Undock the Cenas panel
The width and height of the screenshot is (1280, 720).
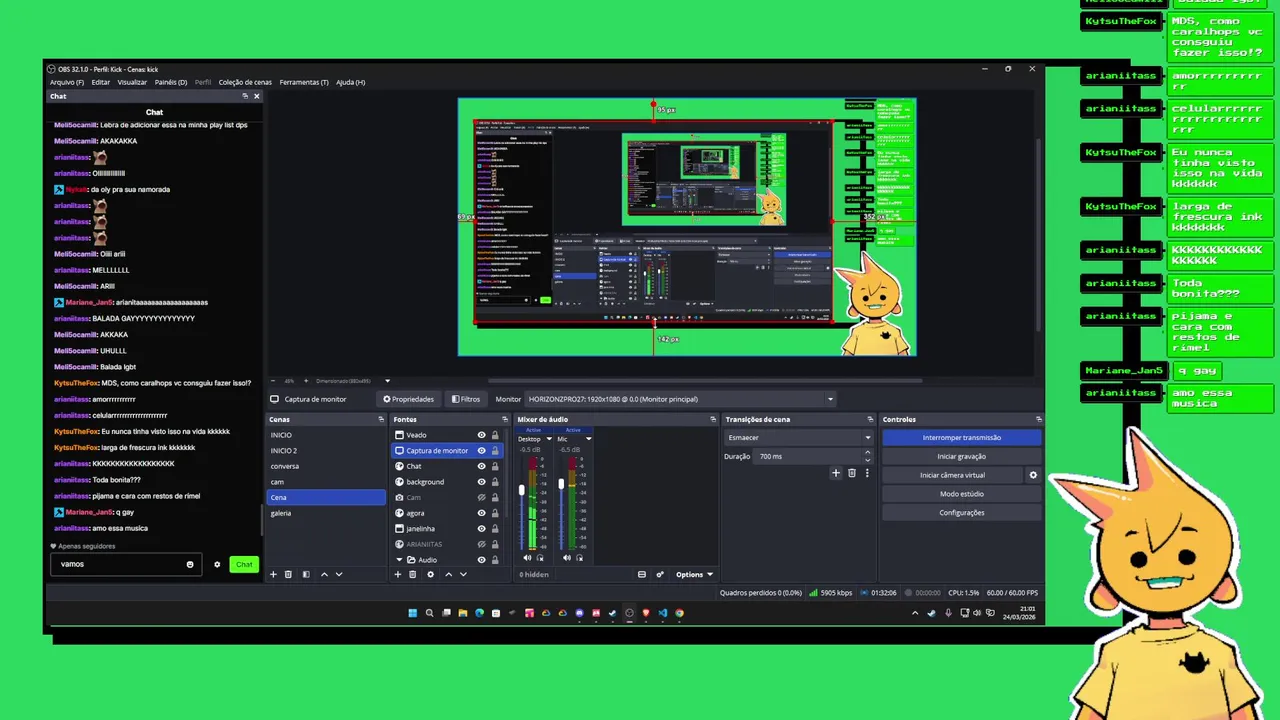click(381, 419)
